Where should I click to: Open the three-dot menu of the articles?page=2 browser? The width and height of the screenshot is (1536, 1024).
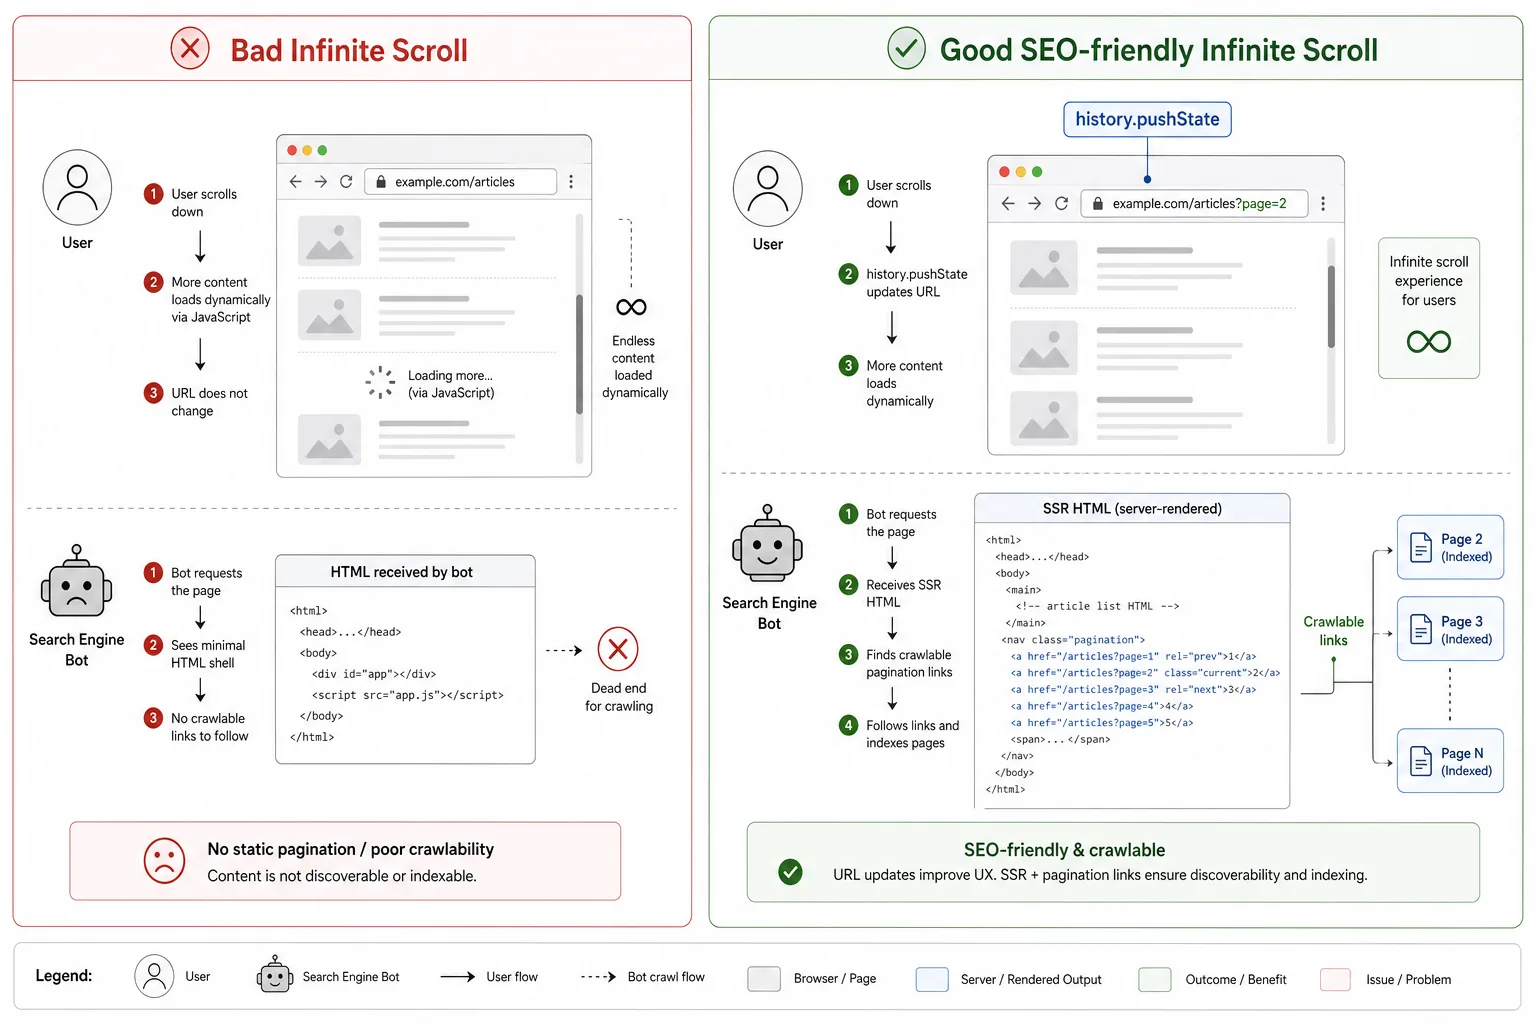(1323, 203)
